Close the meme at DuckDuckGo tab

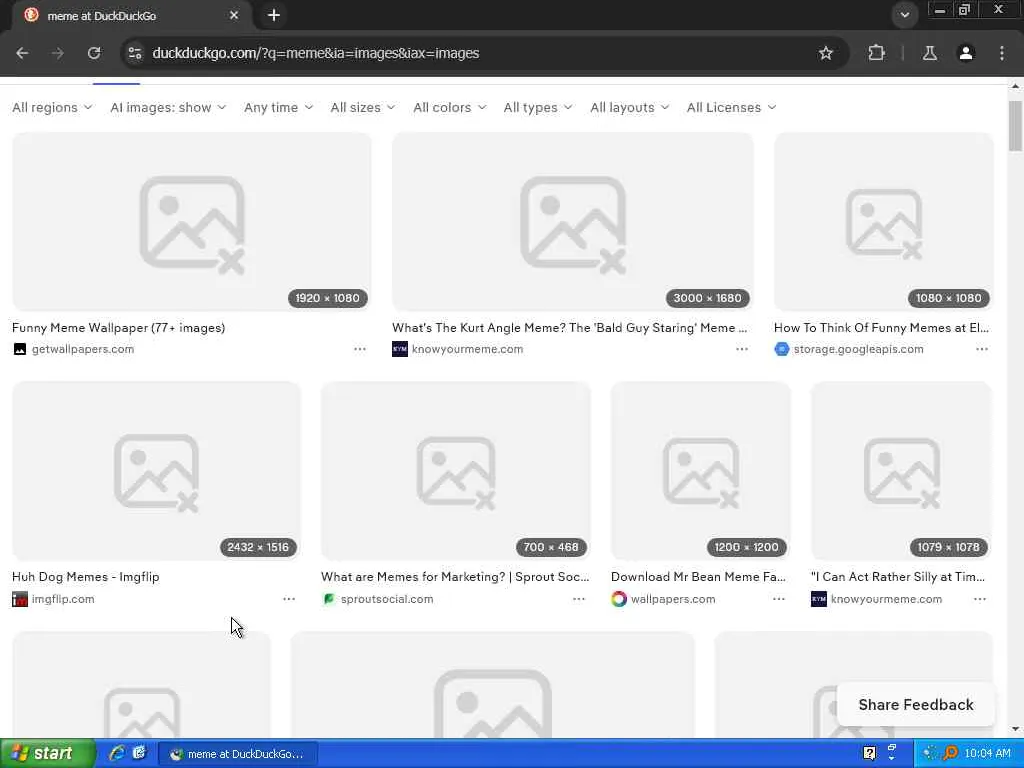234,15
